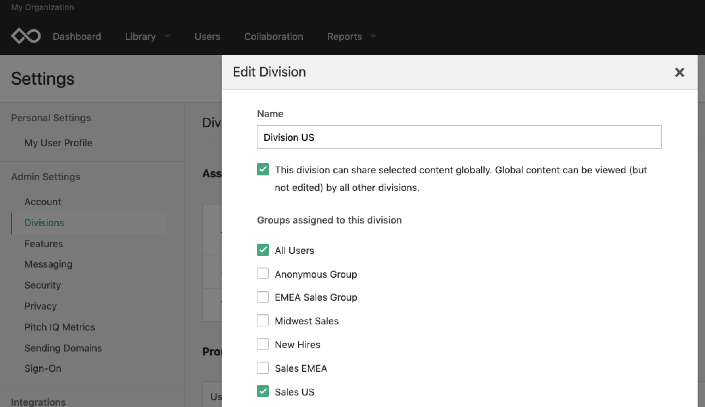Viewport: 705px width, 407px height.
Task: Go to Sign-On settings
Action: [x=43, y=369]
